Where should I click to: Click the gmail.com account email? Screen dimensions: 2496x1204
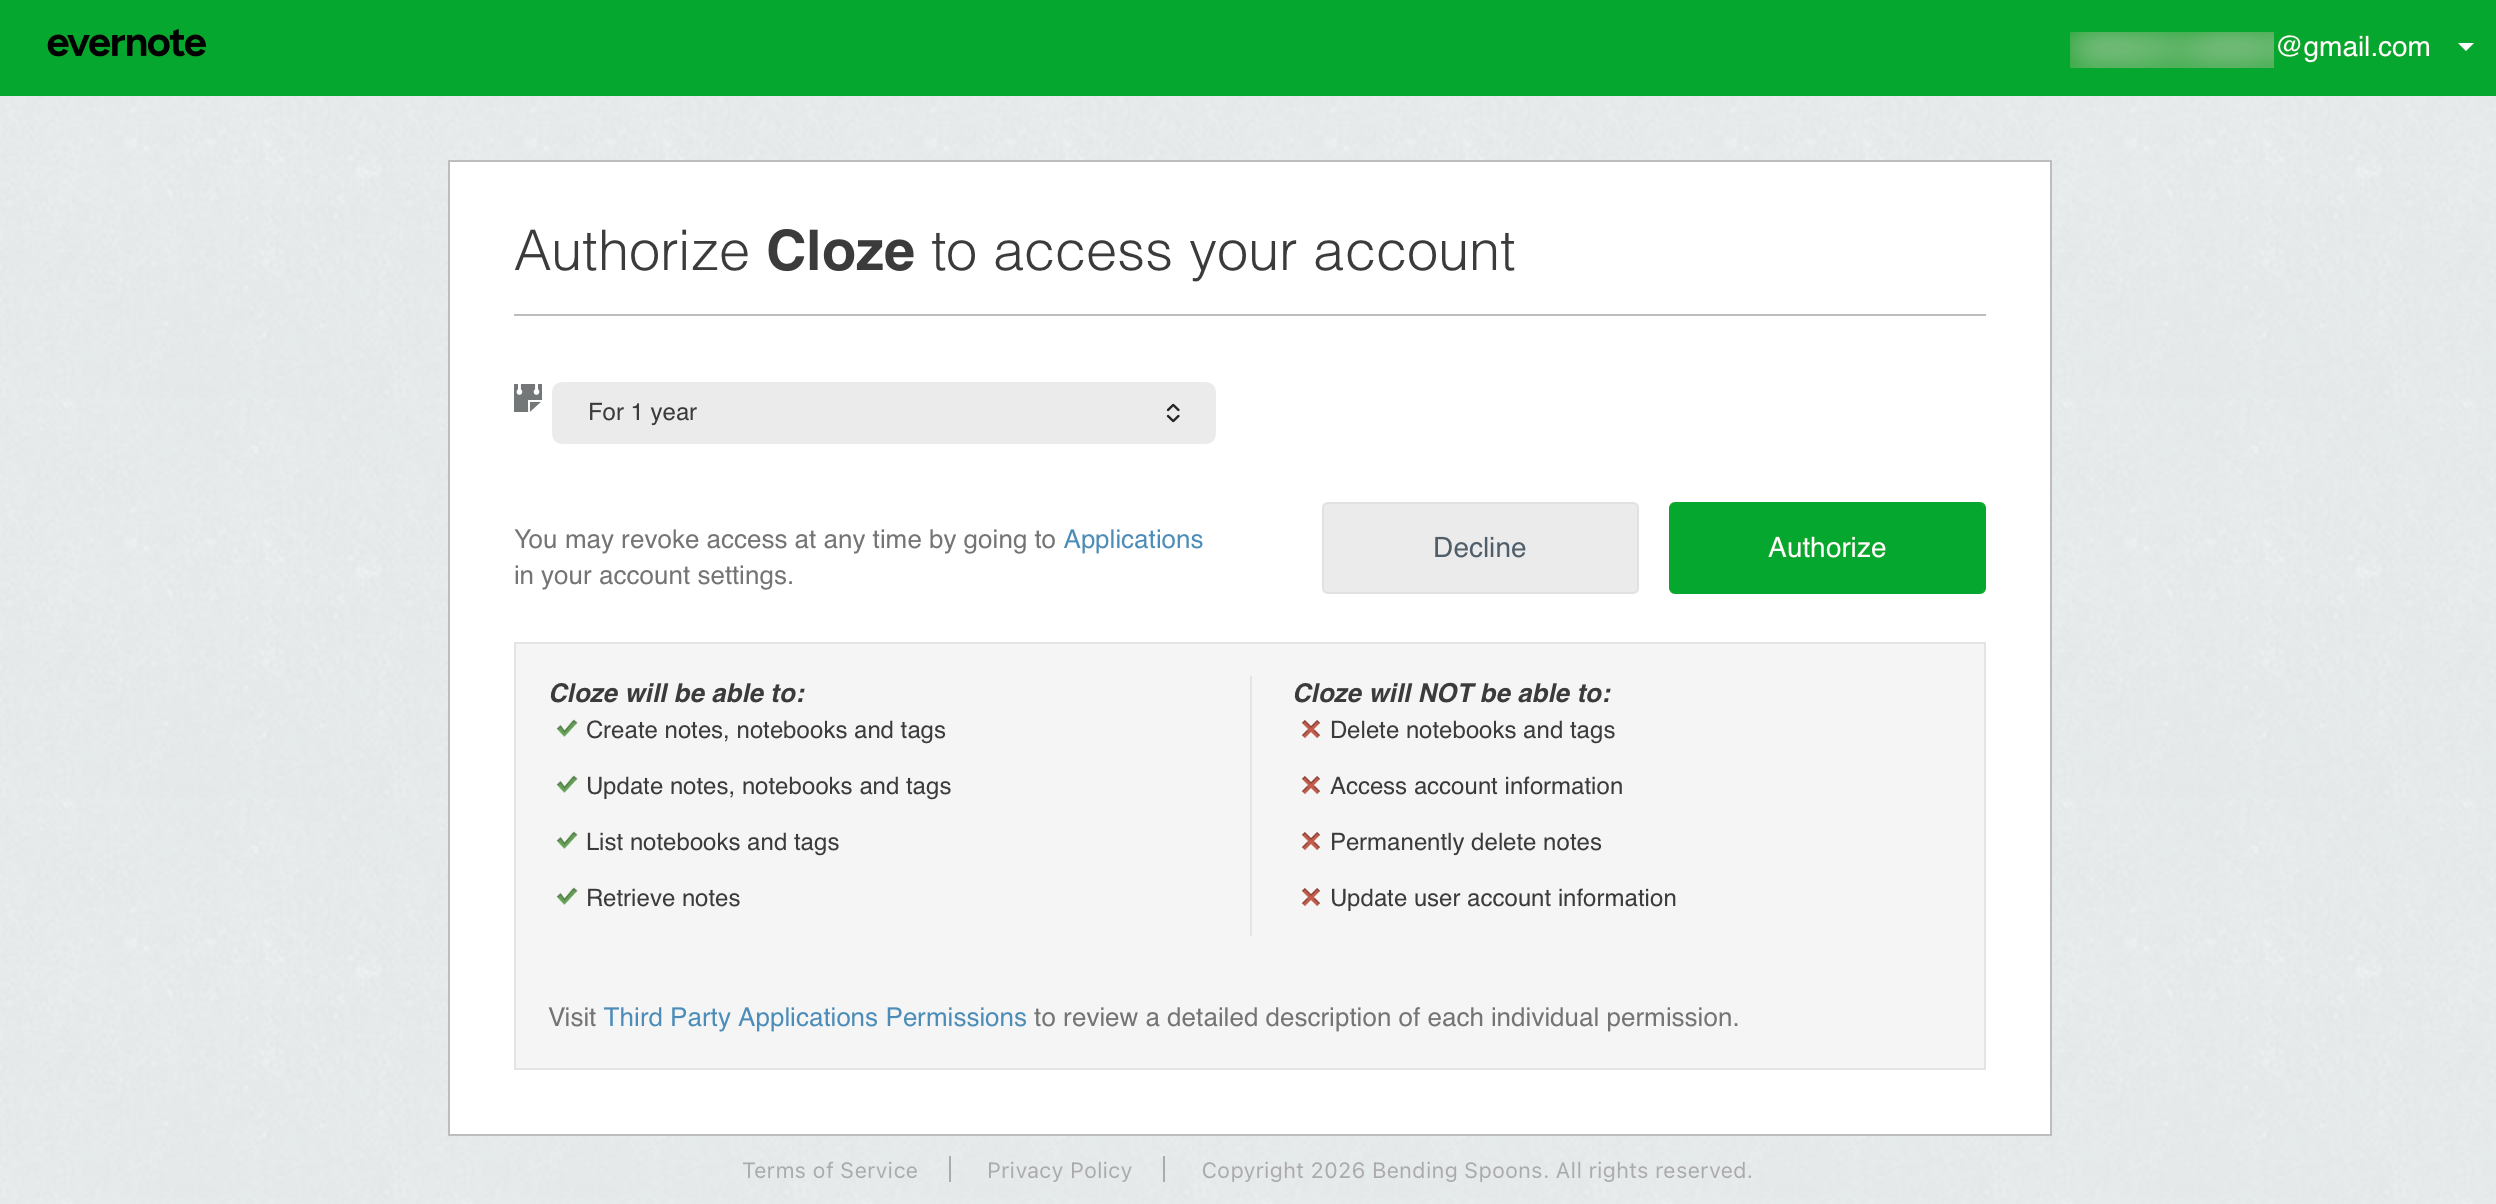2250,47
